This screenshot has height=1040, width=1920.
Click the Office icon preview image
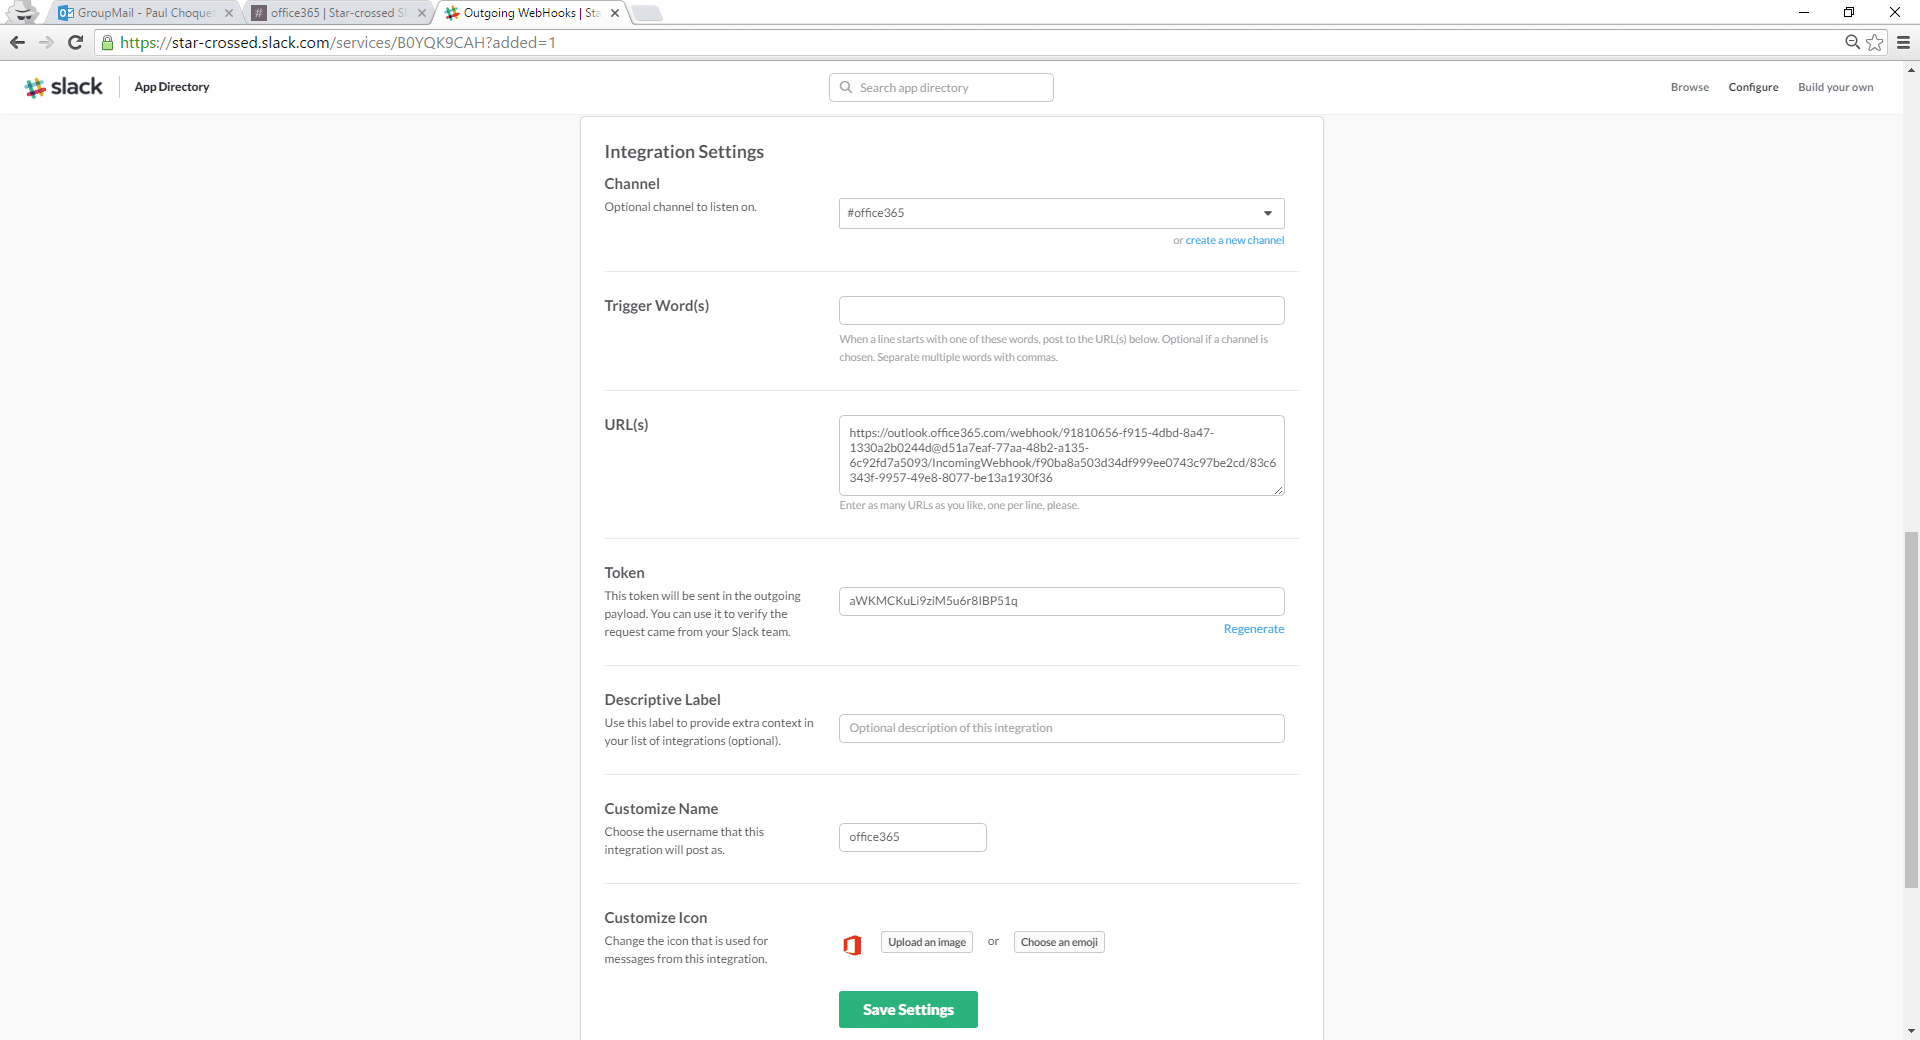[x=852, y=944]
